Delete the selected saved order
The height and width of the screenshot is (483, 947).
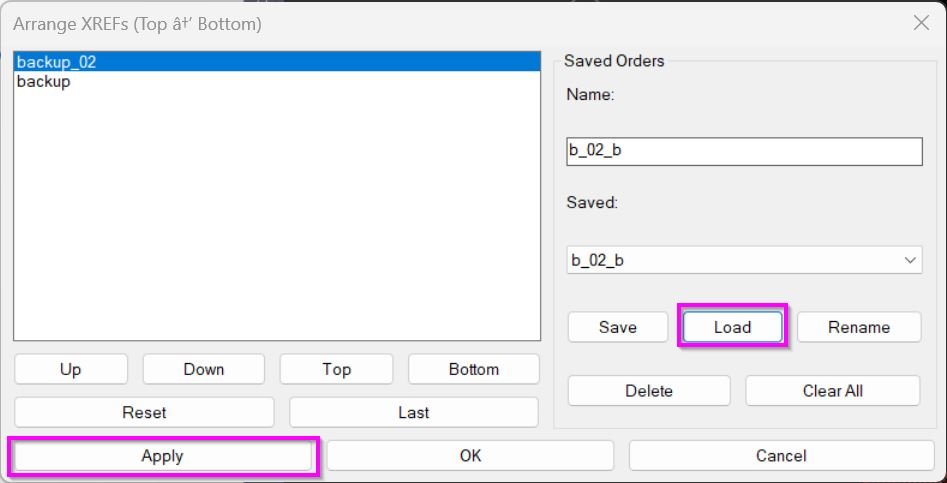click(x=649, y=391)
